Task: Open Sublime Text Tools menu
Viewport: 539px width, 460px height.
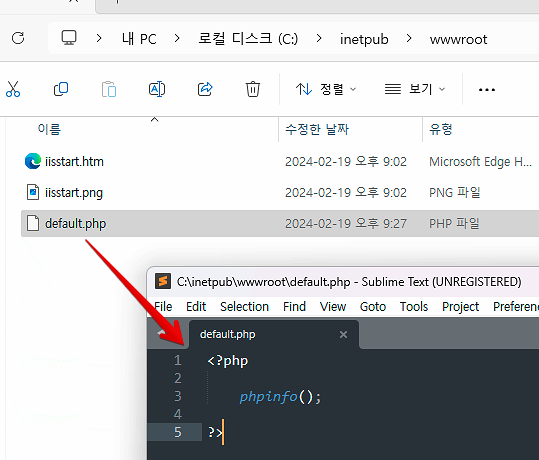Action: [414, 306]
